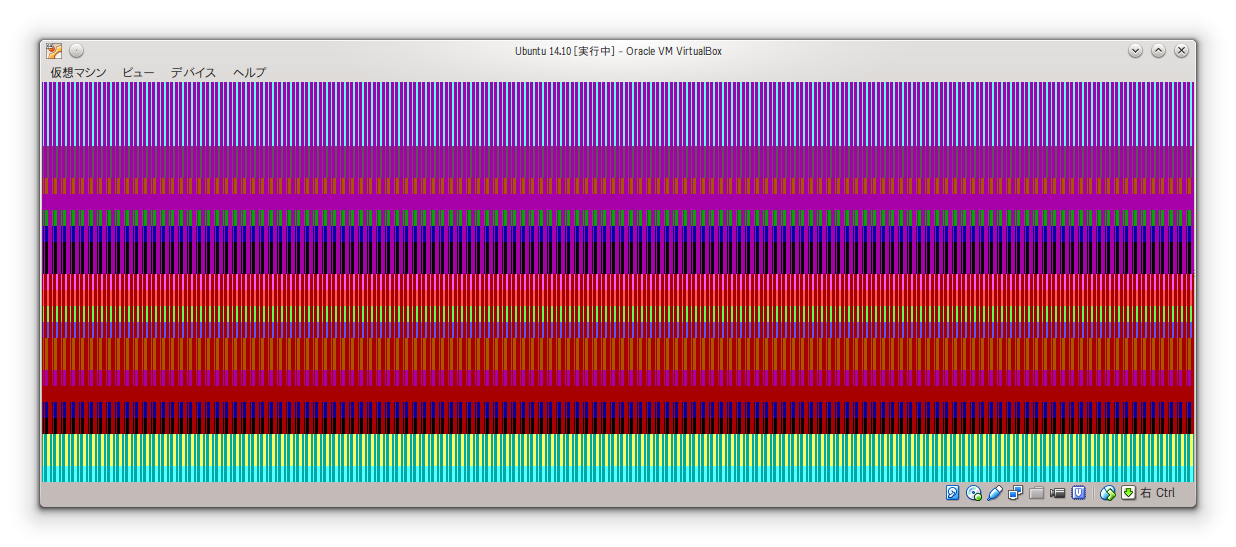Open the ヘルプ menu
The height and width of the screenshot is (547, 1236).
249,73
